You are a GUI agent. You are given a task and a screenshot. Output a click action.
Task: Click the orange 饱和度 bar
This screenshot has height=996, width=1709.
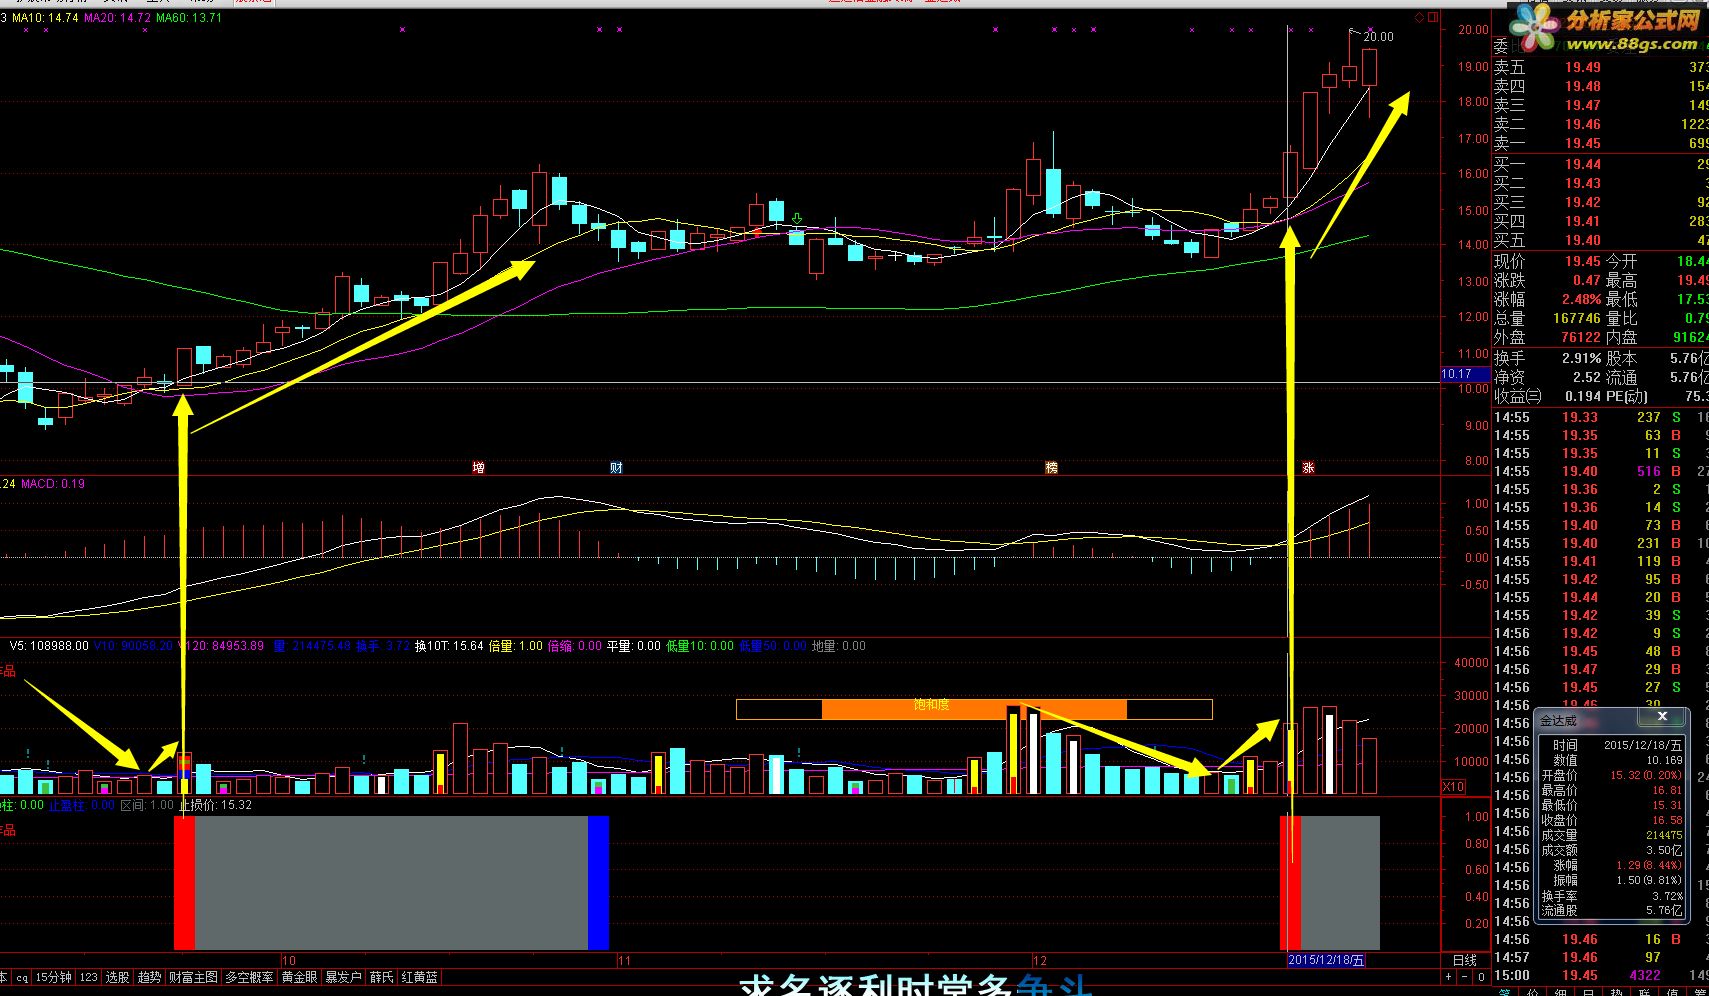(x=974, y=709)
